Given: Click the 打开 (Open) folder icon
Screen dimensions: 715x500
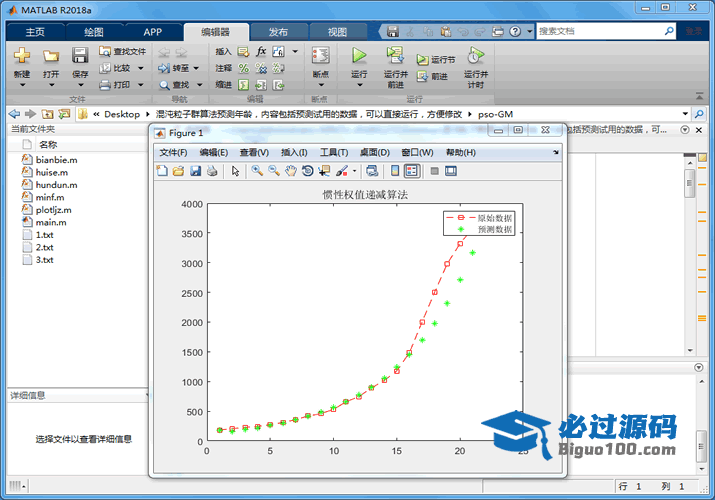Looking at the screenshot, I should (x=51, y=56).
